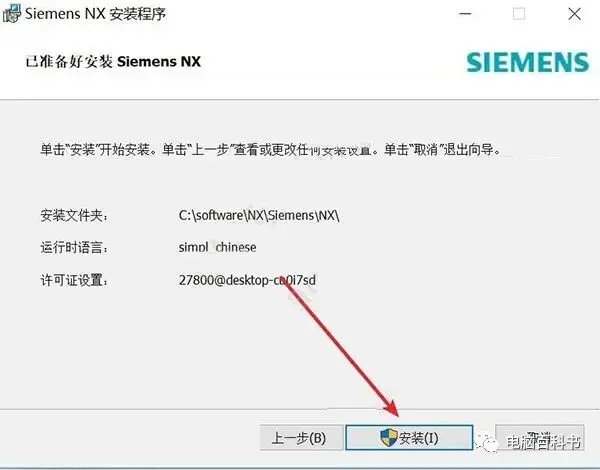This screenshot has height=470, width=600.
Task: Start installation with the 安装(I) button
Action: pyautogui.click(x=409, y=437)
